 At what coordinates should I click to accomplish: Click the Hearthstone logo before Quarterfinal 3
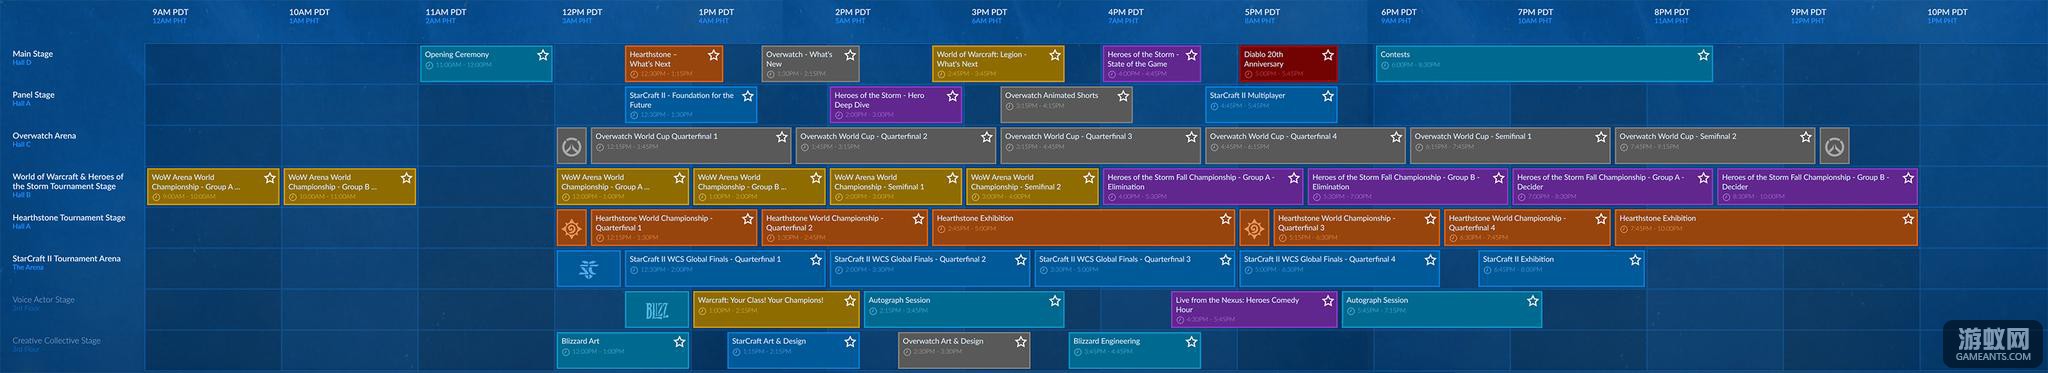tap(1254, 228)
